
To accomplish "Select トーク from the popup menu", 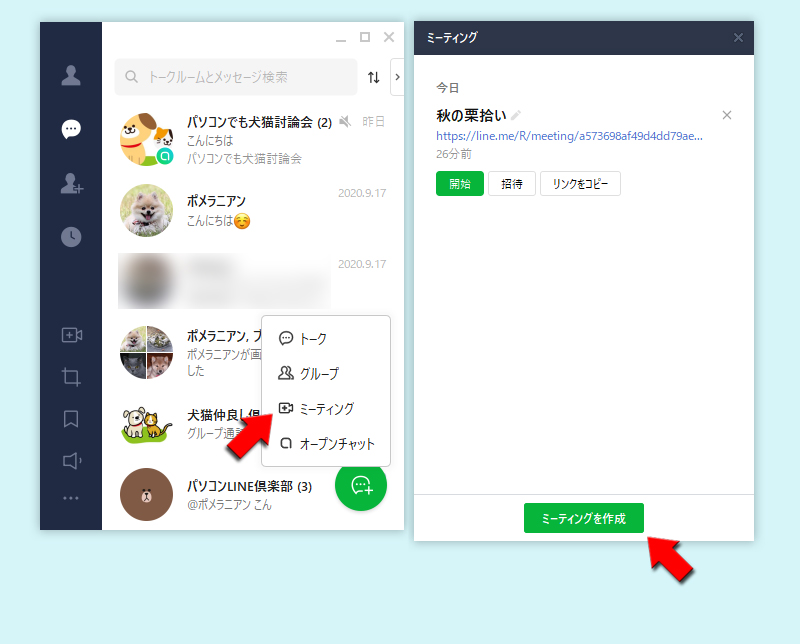I will click(x=326, y=338).
